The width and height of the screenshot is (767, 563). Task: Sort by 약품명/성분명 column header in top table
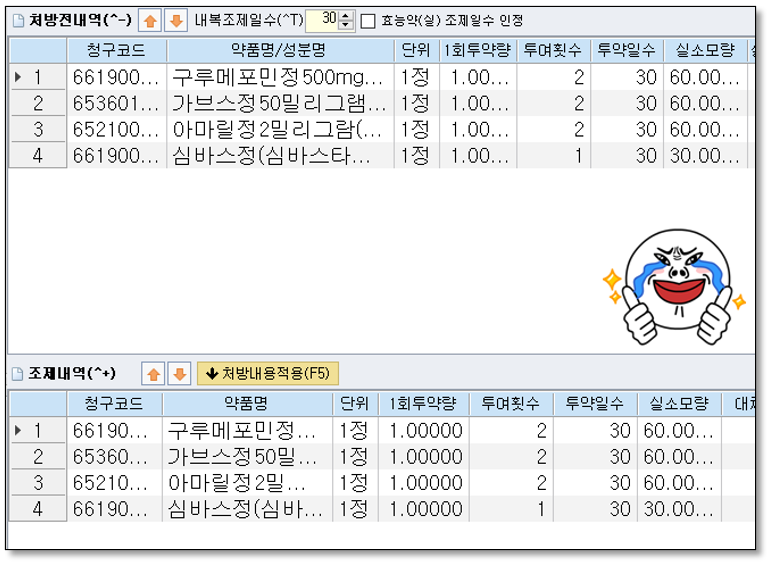[x=281, y=50]
